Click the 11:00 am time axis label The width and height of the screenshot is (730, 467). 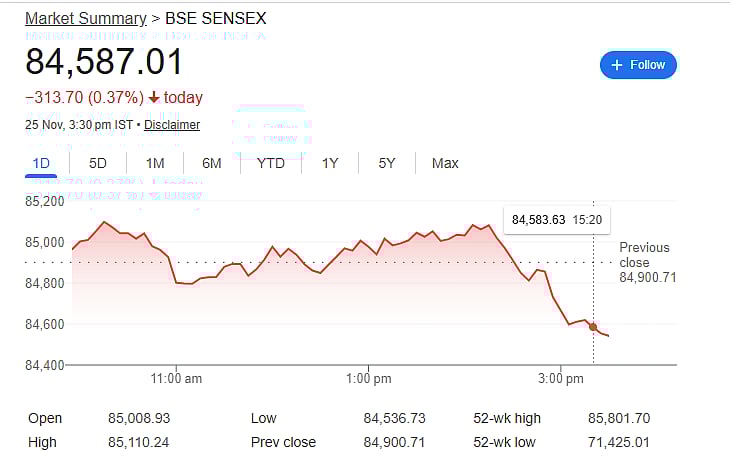[177, 378]
